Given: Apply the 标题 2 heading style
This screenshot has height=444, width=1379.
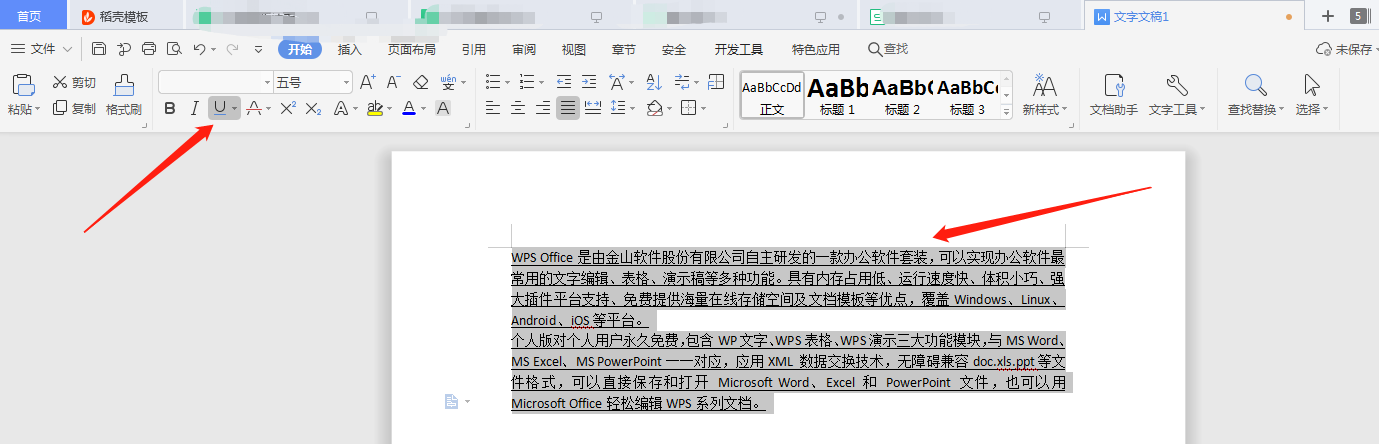Looking at the screenshot, I should (903, 96).
